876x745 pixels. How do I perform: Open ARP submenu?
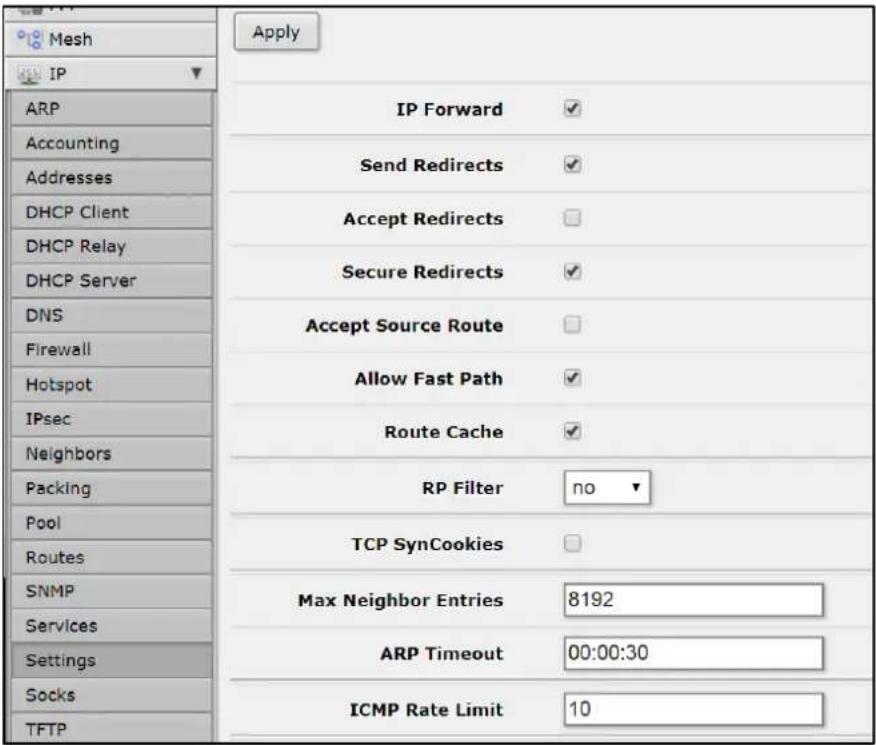click(112, 108)
